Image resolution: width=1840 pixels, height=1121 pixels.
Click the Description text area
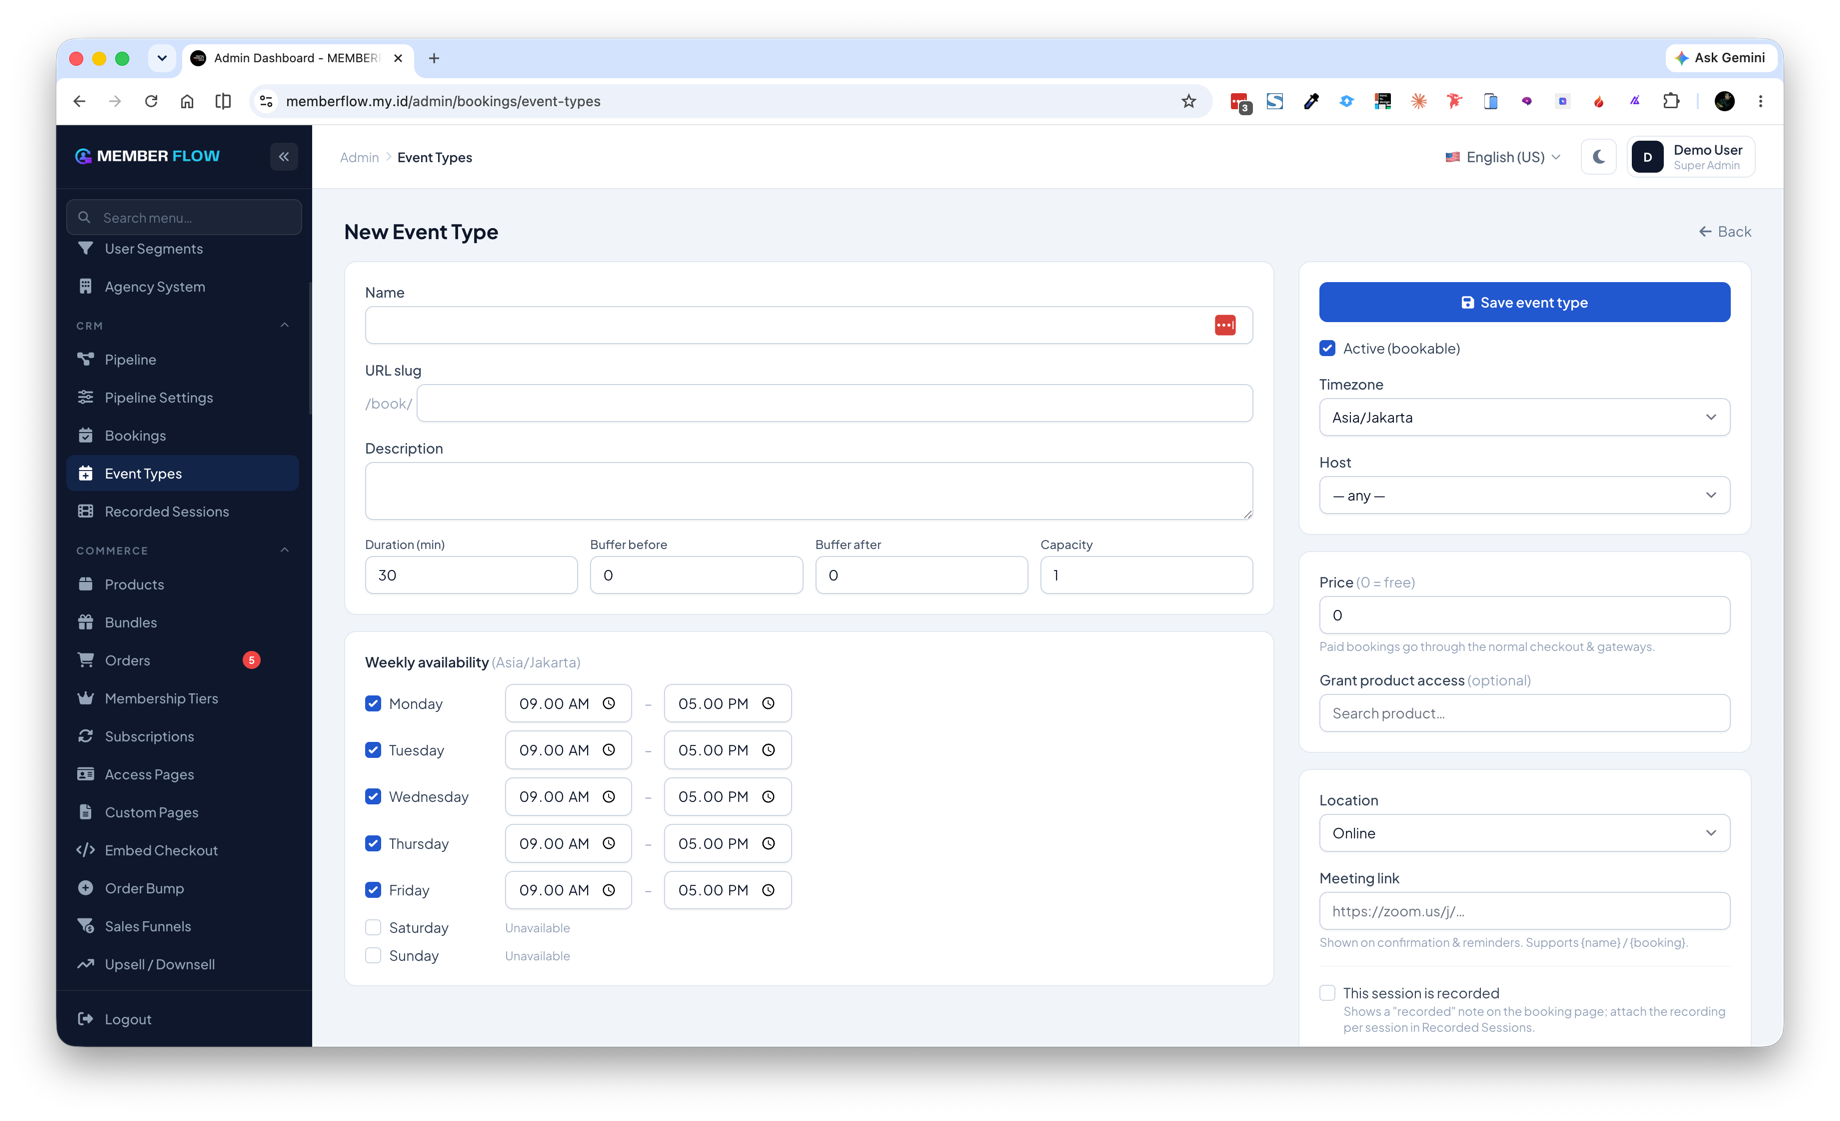pos(808,491)
